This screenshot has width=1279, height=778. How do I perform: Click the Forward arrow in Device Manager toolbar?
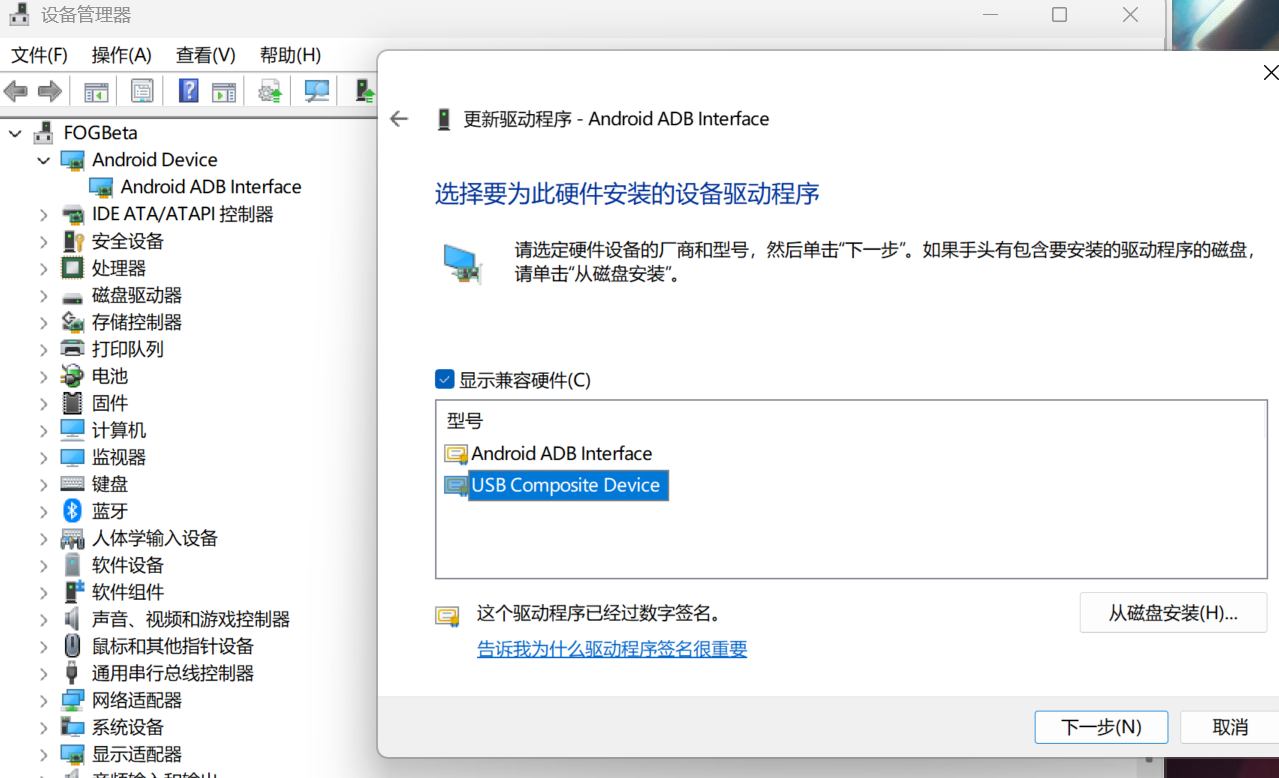[49, 92]
